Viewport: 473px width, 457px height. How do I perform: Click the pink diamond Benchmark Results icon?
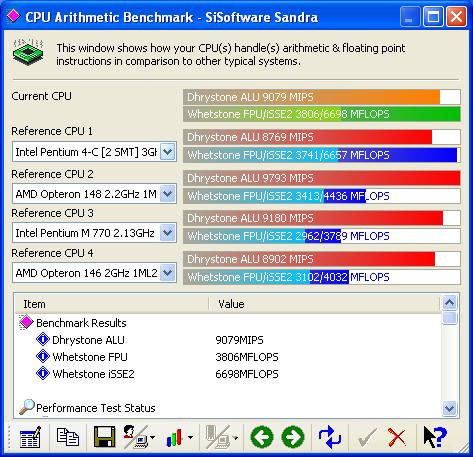click(x=26, y=322)
